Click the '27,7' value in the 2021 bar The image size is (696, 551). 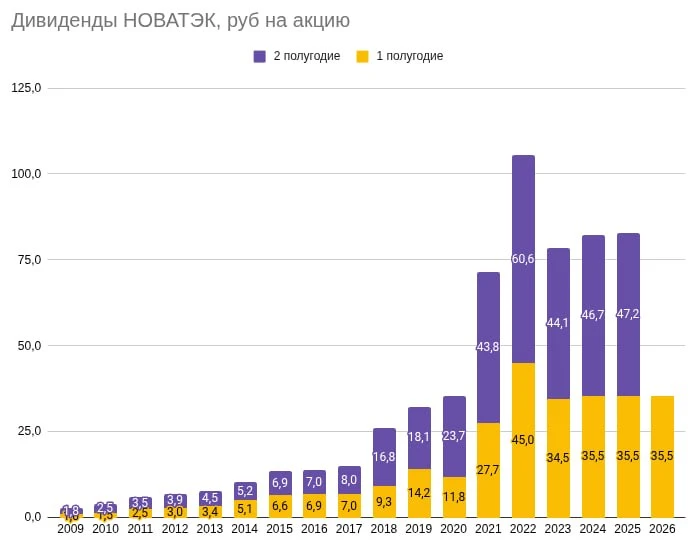coord(488,470)
